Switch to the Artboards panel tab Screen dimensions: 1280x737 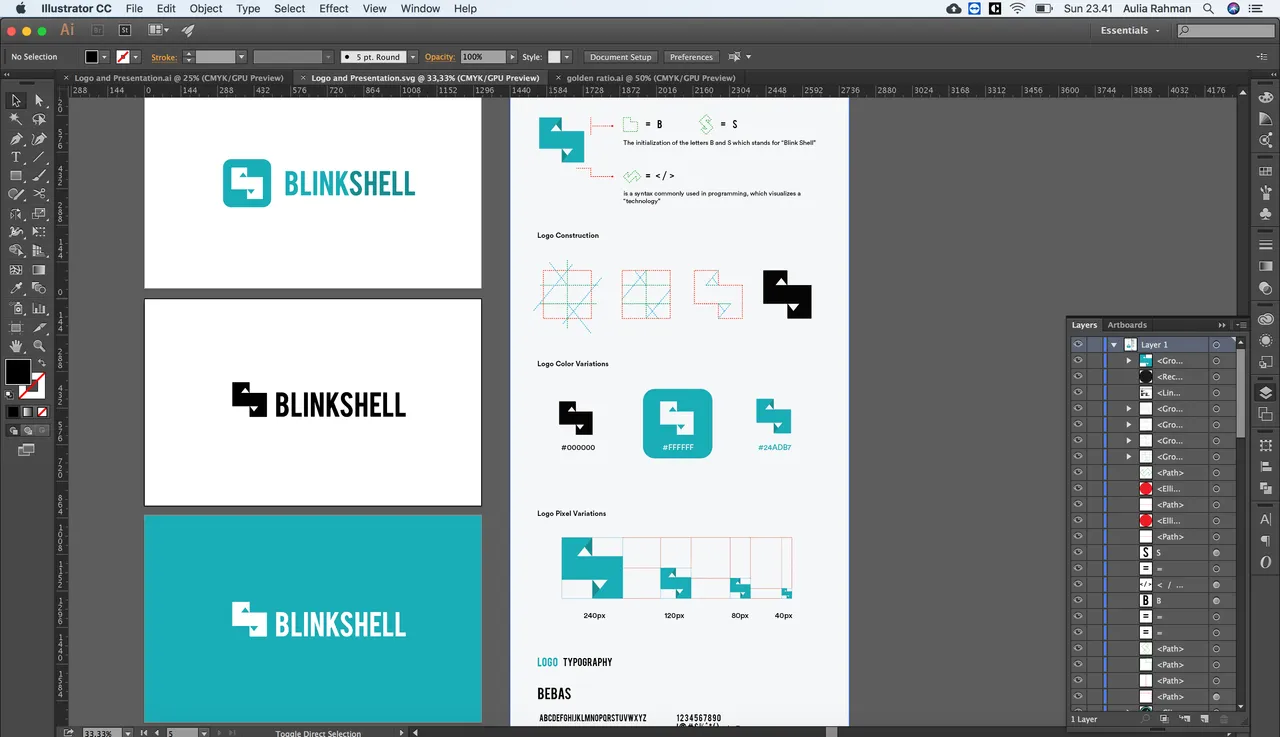1127,325
